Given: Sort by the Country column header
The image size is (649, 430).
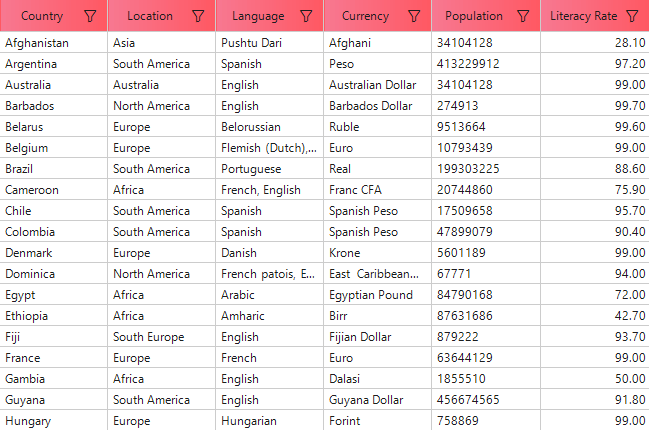Looking at the screenshot, I should coord(42,16).
